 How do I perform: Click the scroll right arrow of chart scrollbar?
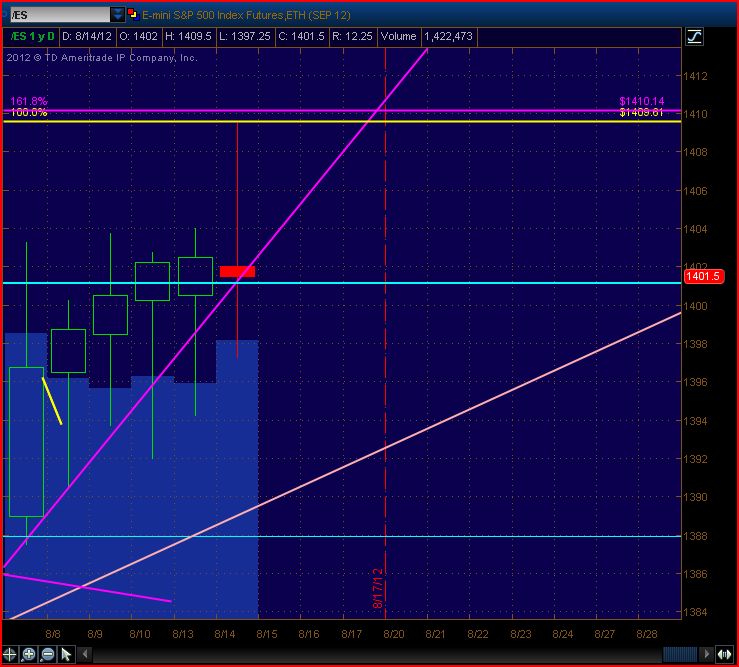coord(706,654)
